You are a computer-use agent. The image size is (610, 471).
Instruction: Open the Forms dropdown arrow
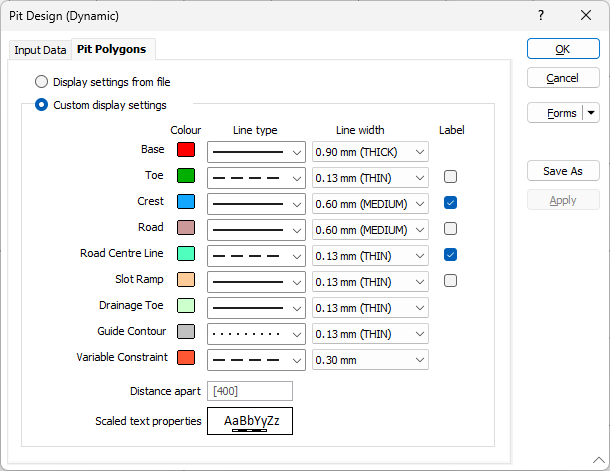pos(591,113)
